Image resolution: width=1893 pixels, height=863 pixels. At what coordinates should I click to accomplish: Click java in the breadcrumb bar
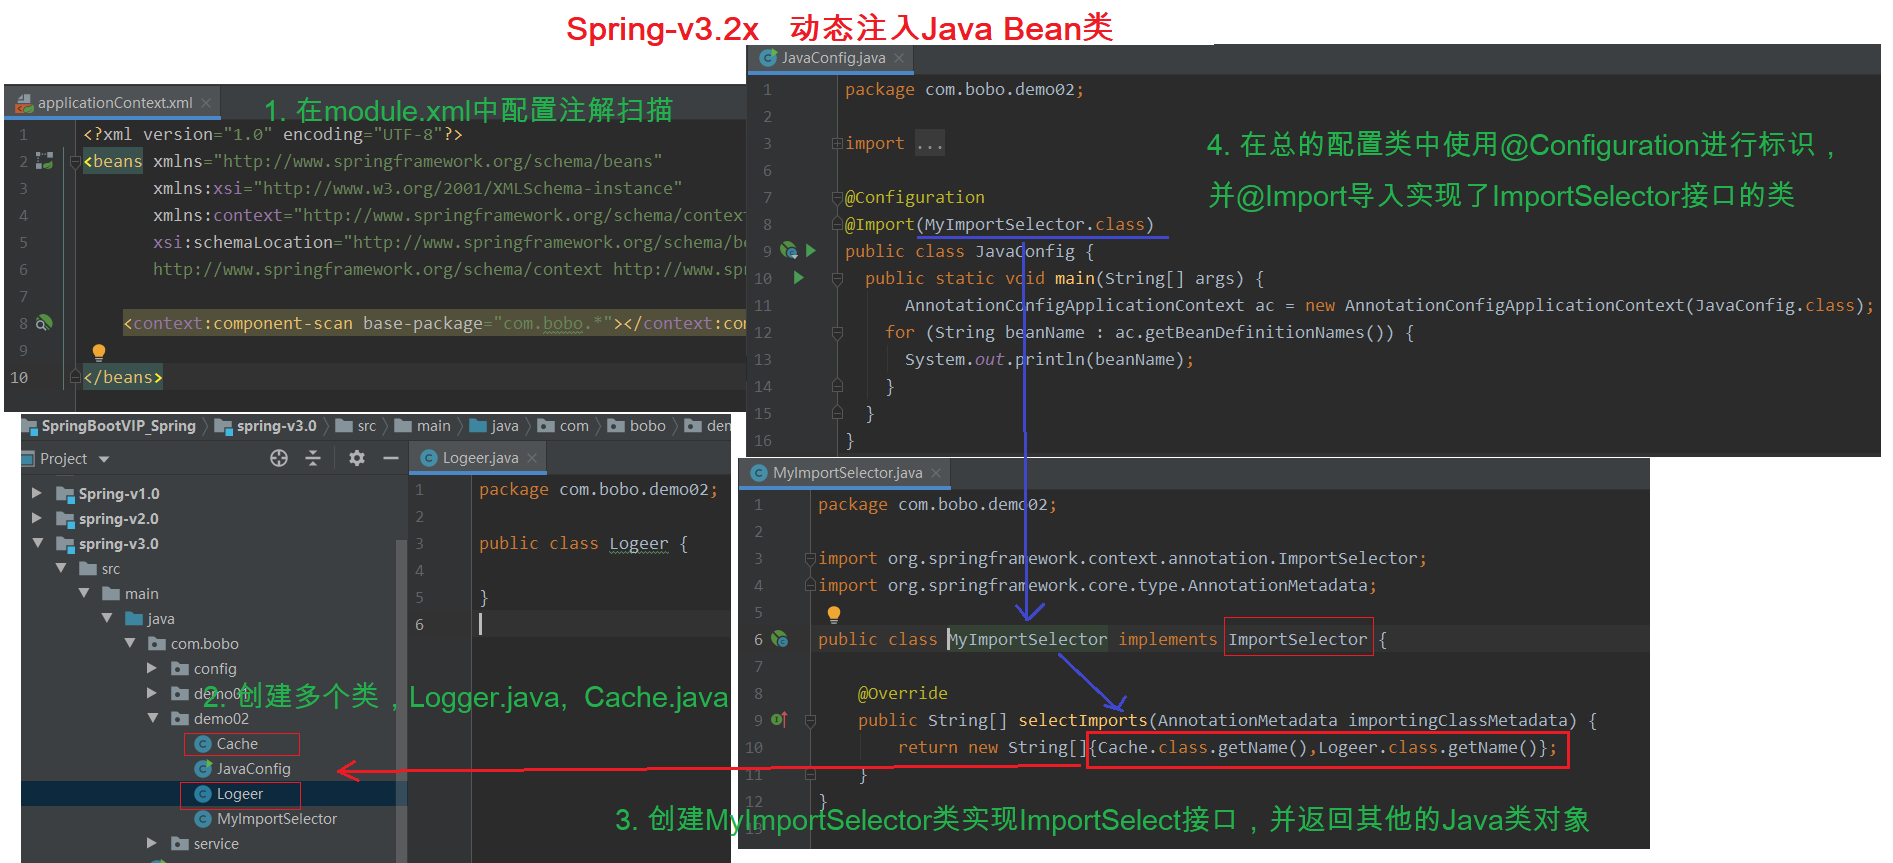point(495,426)
